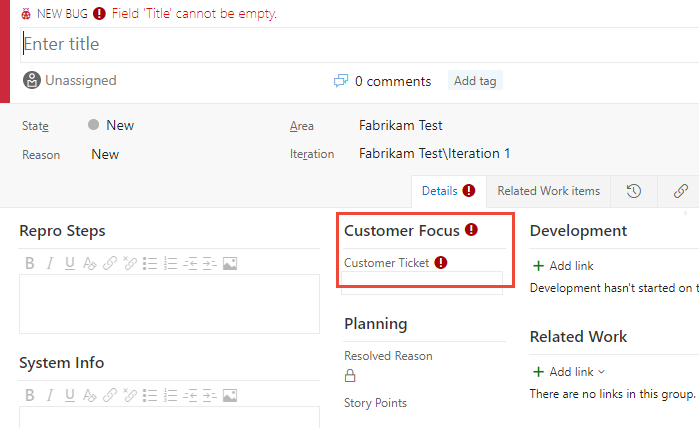Insert numbered list in Repro Steps
The width and height of the screenshot is (699, 428).
pos(170,264)
